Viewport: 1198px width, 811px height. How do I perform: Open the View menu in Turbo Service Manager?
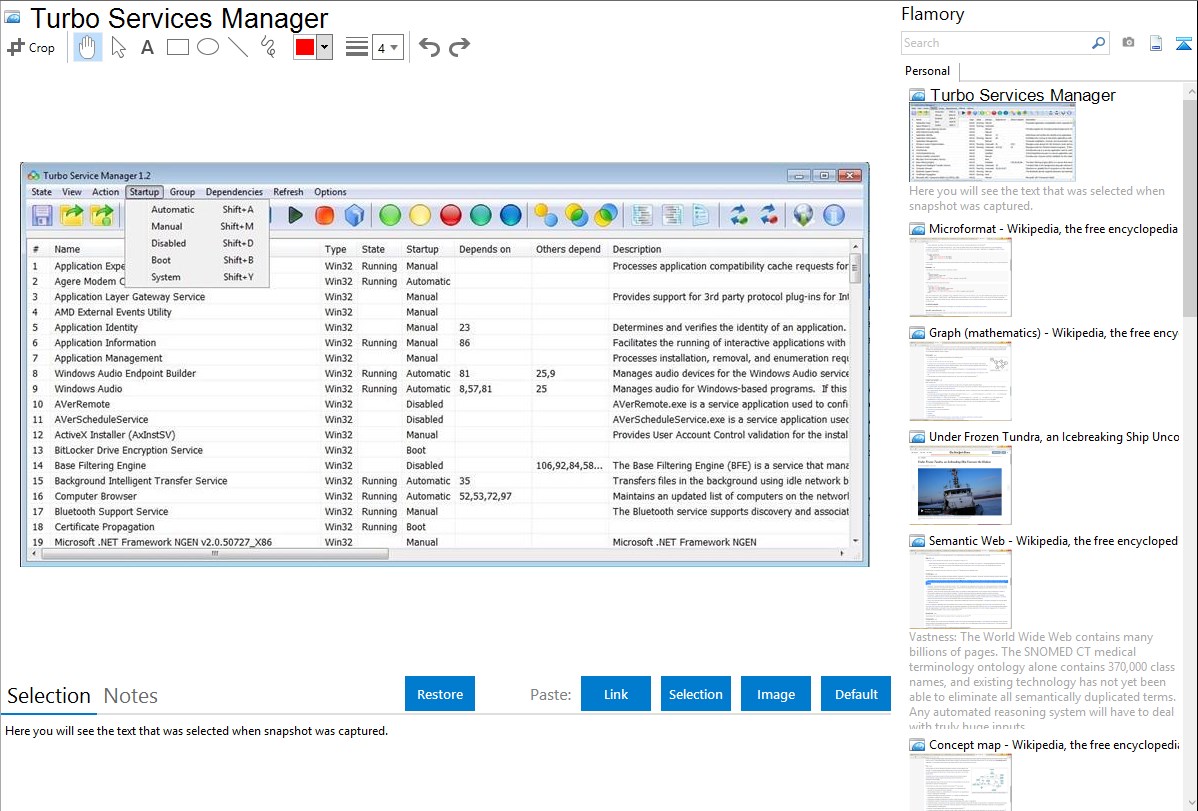(72, 192)
